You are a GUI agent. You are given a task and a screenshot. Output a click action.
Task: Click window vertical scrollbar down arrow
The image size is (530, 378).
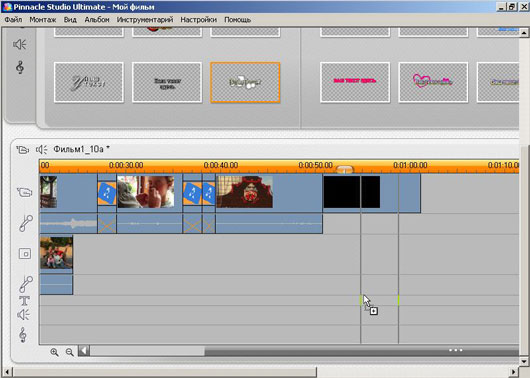pos(524,361)
